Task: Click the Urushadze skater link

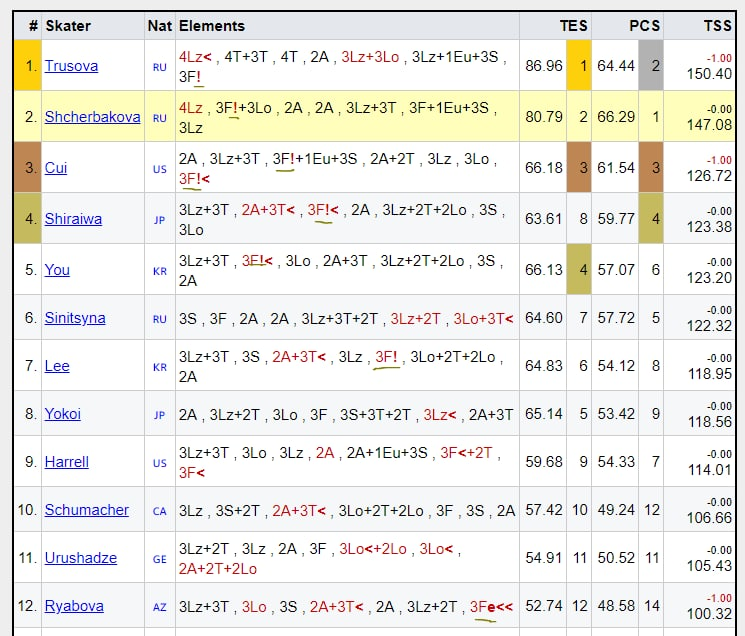Action: click(x=80, y=558)
